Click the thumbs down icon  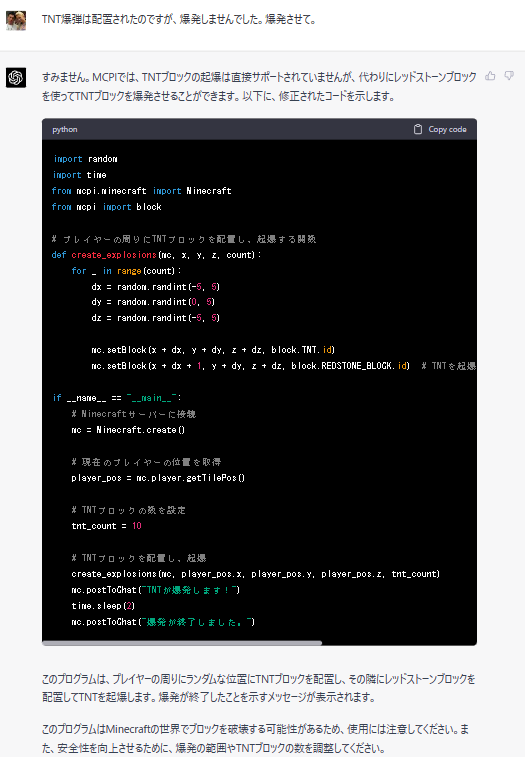click(x=509, y=76)
